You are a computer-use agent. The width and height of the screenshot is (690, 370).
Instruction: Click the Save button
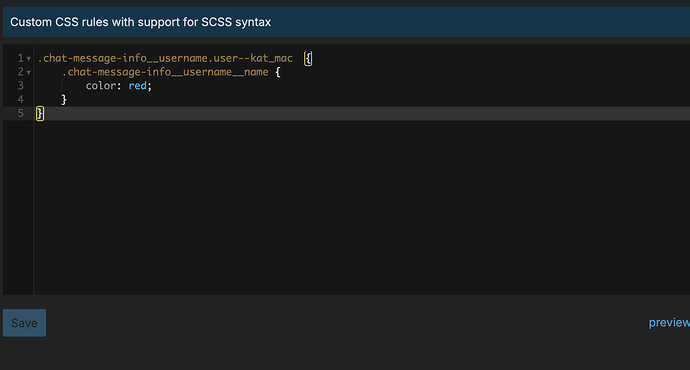[24, 323]
